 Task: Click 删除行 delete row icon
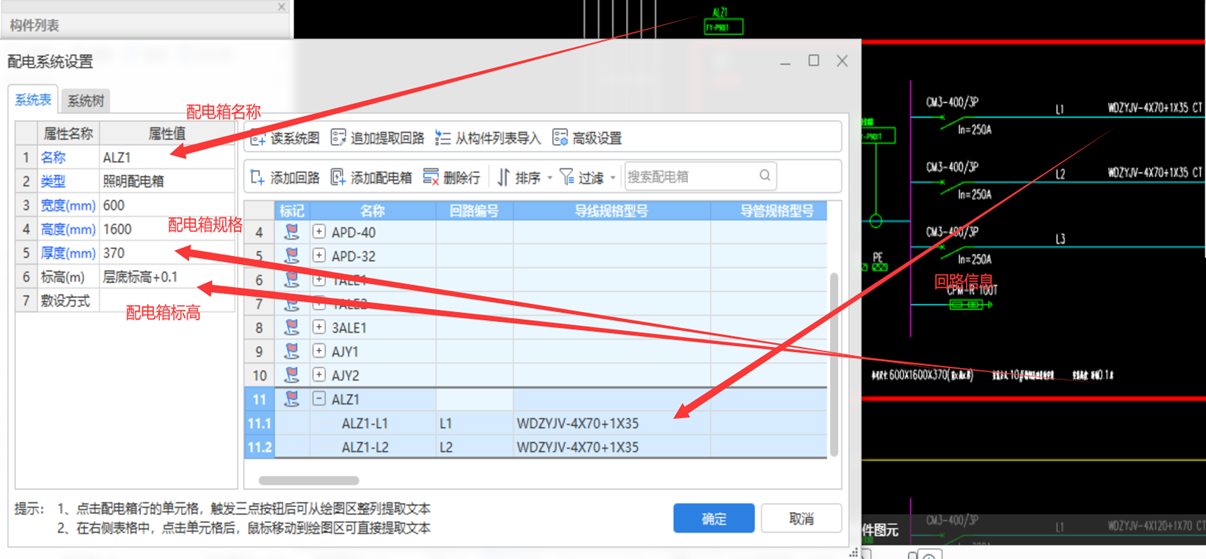pos(431,177)
